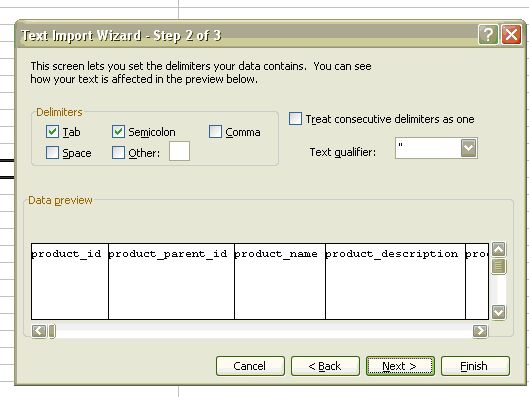Toggle Treat consecutive delimiters as one
The width and height of the screenshot is (529, 397).
pyautogui.click(x=295, y=119)
